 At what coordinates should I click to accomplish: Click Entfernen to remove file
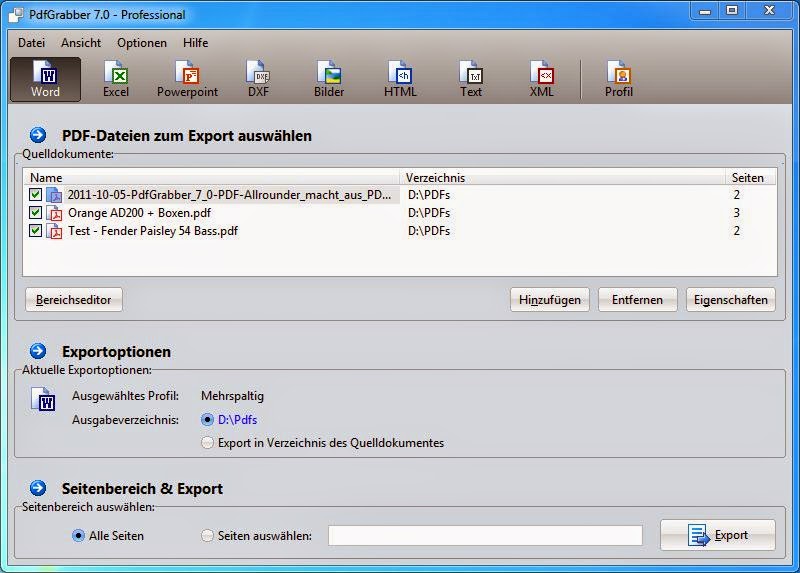pyautogui.click(x=638, y=300)
